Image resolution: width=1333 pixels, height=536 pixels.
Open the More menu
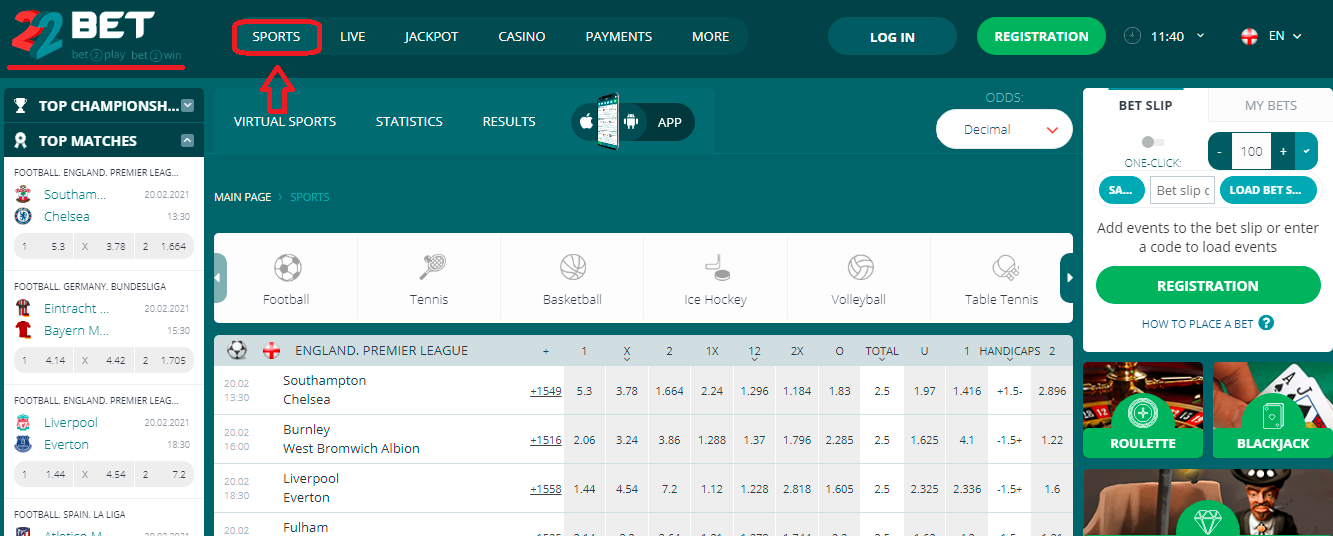click(x=711, y=36)
